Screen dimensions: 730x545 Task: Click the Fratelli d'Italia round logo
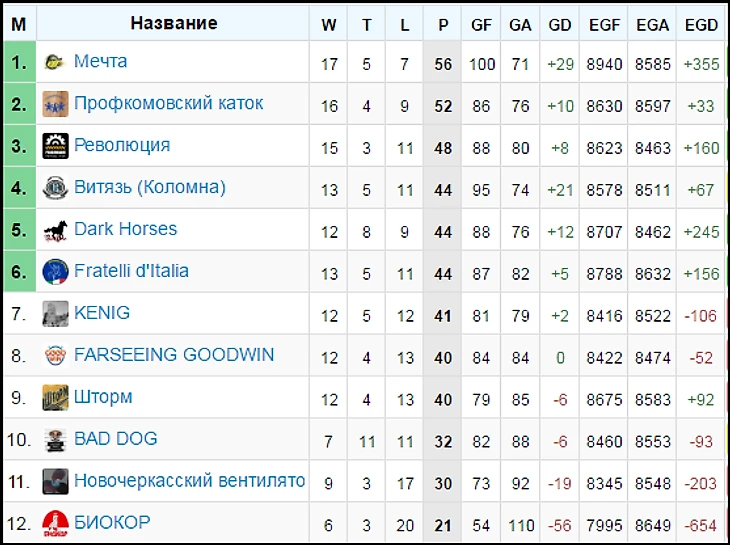(x=55, y=272)
